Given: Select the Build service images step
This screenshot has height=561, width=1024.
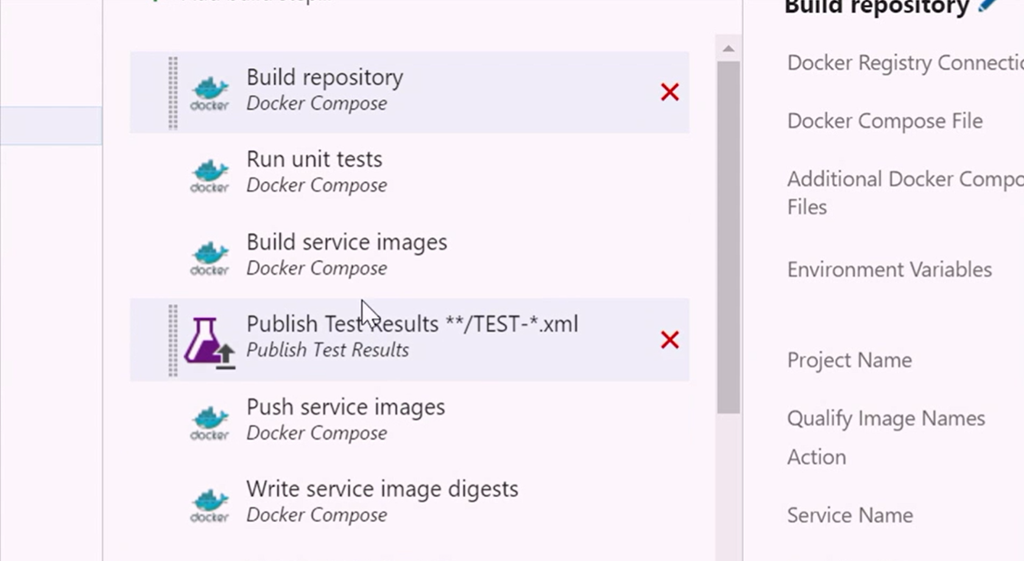Looking at the screenshot, I should (346, 254).
